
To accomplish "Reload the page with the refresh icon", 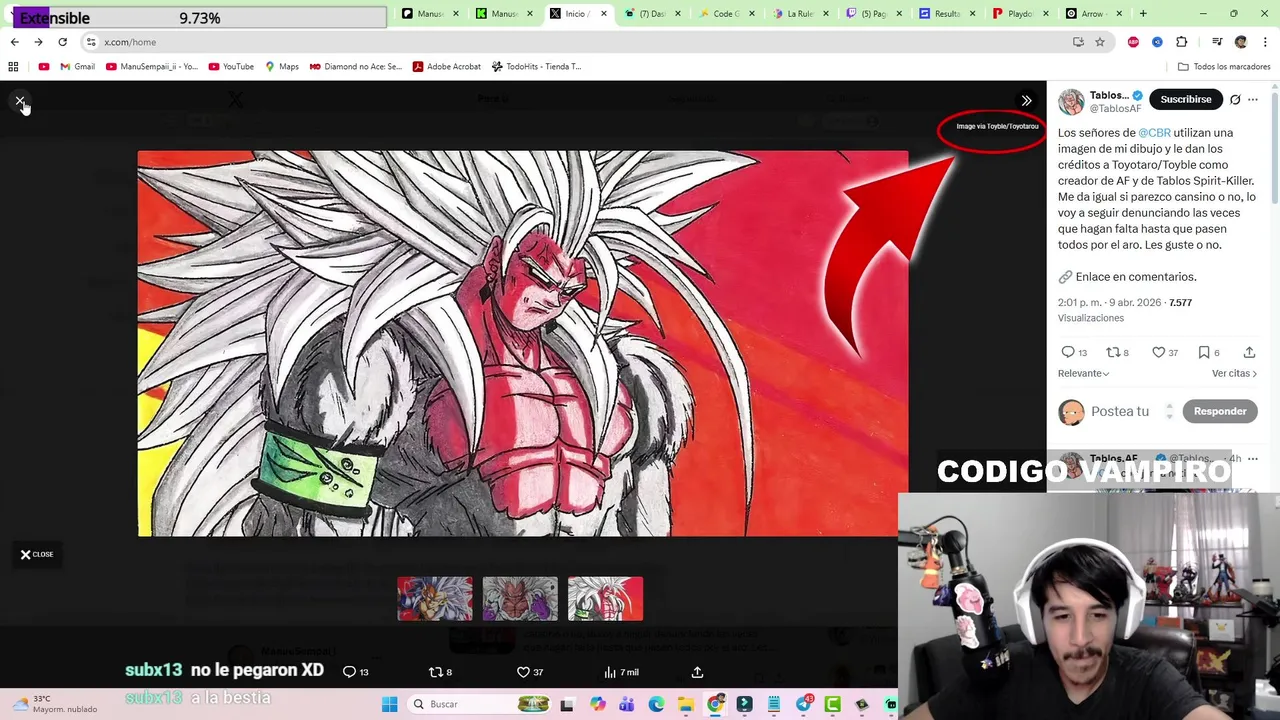I will tap(62, 42).
